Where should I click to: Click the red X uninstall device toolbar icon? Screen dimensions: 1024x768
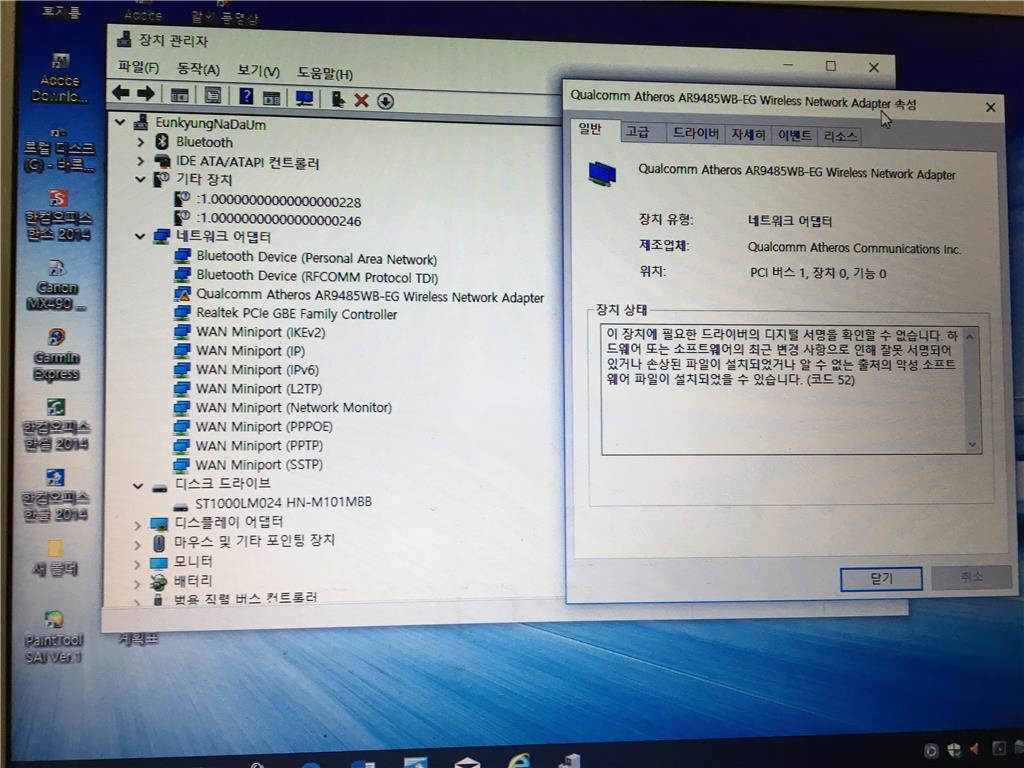click(x=361, y=100)
